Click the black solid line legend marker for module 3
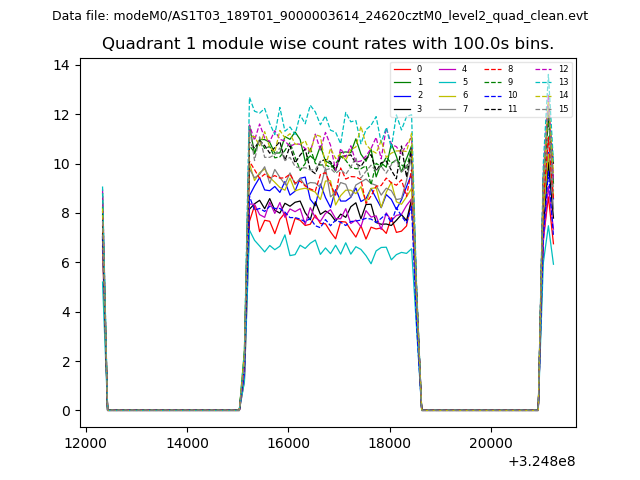This screenshot has height=480, width=640. (x=403, y=108)
